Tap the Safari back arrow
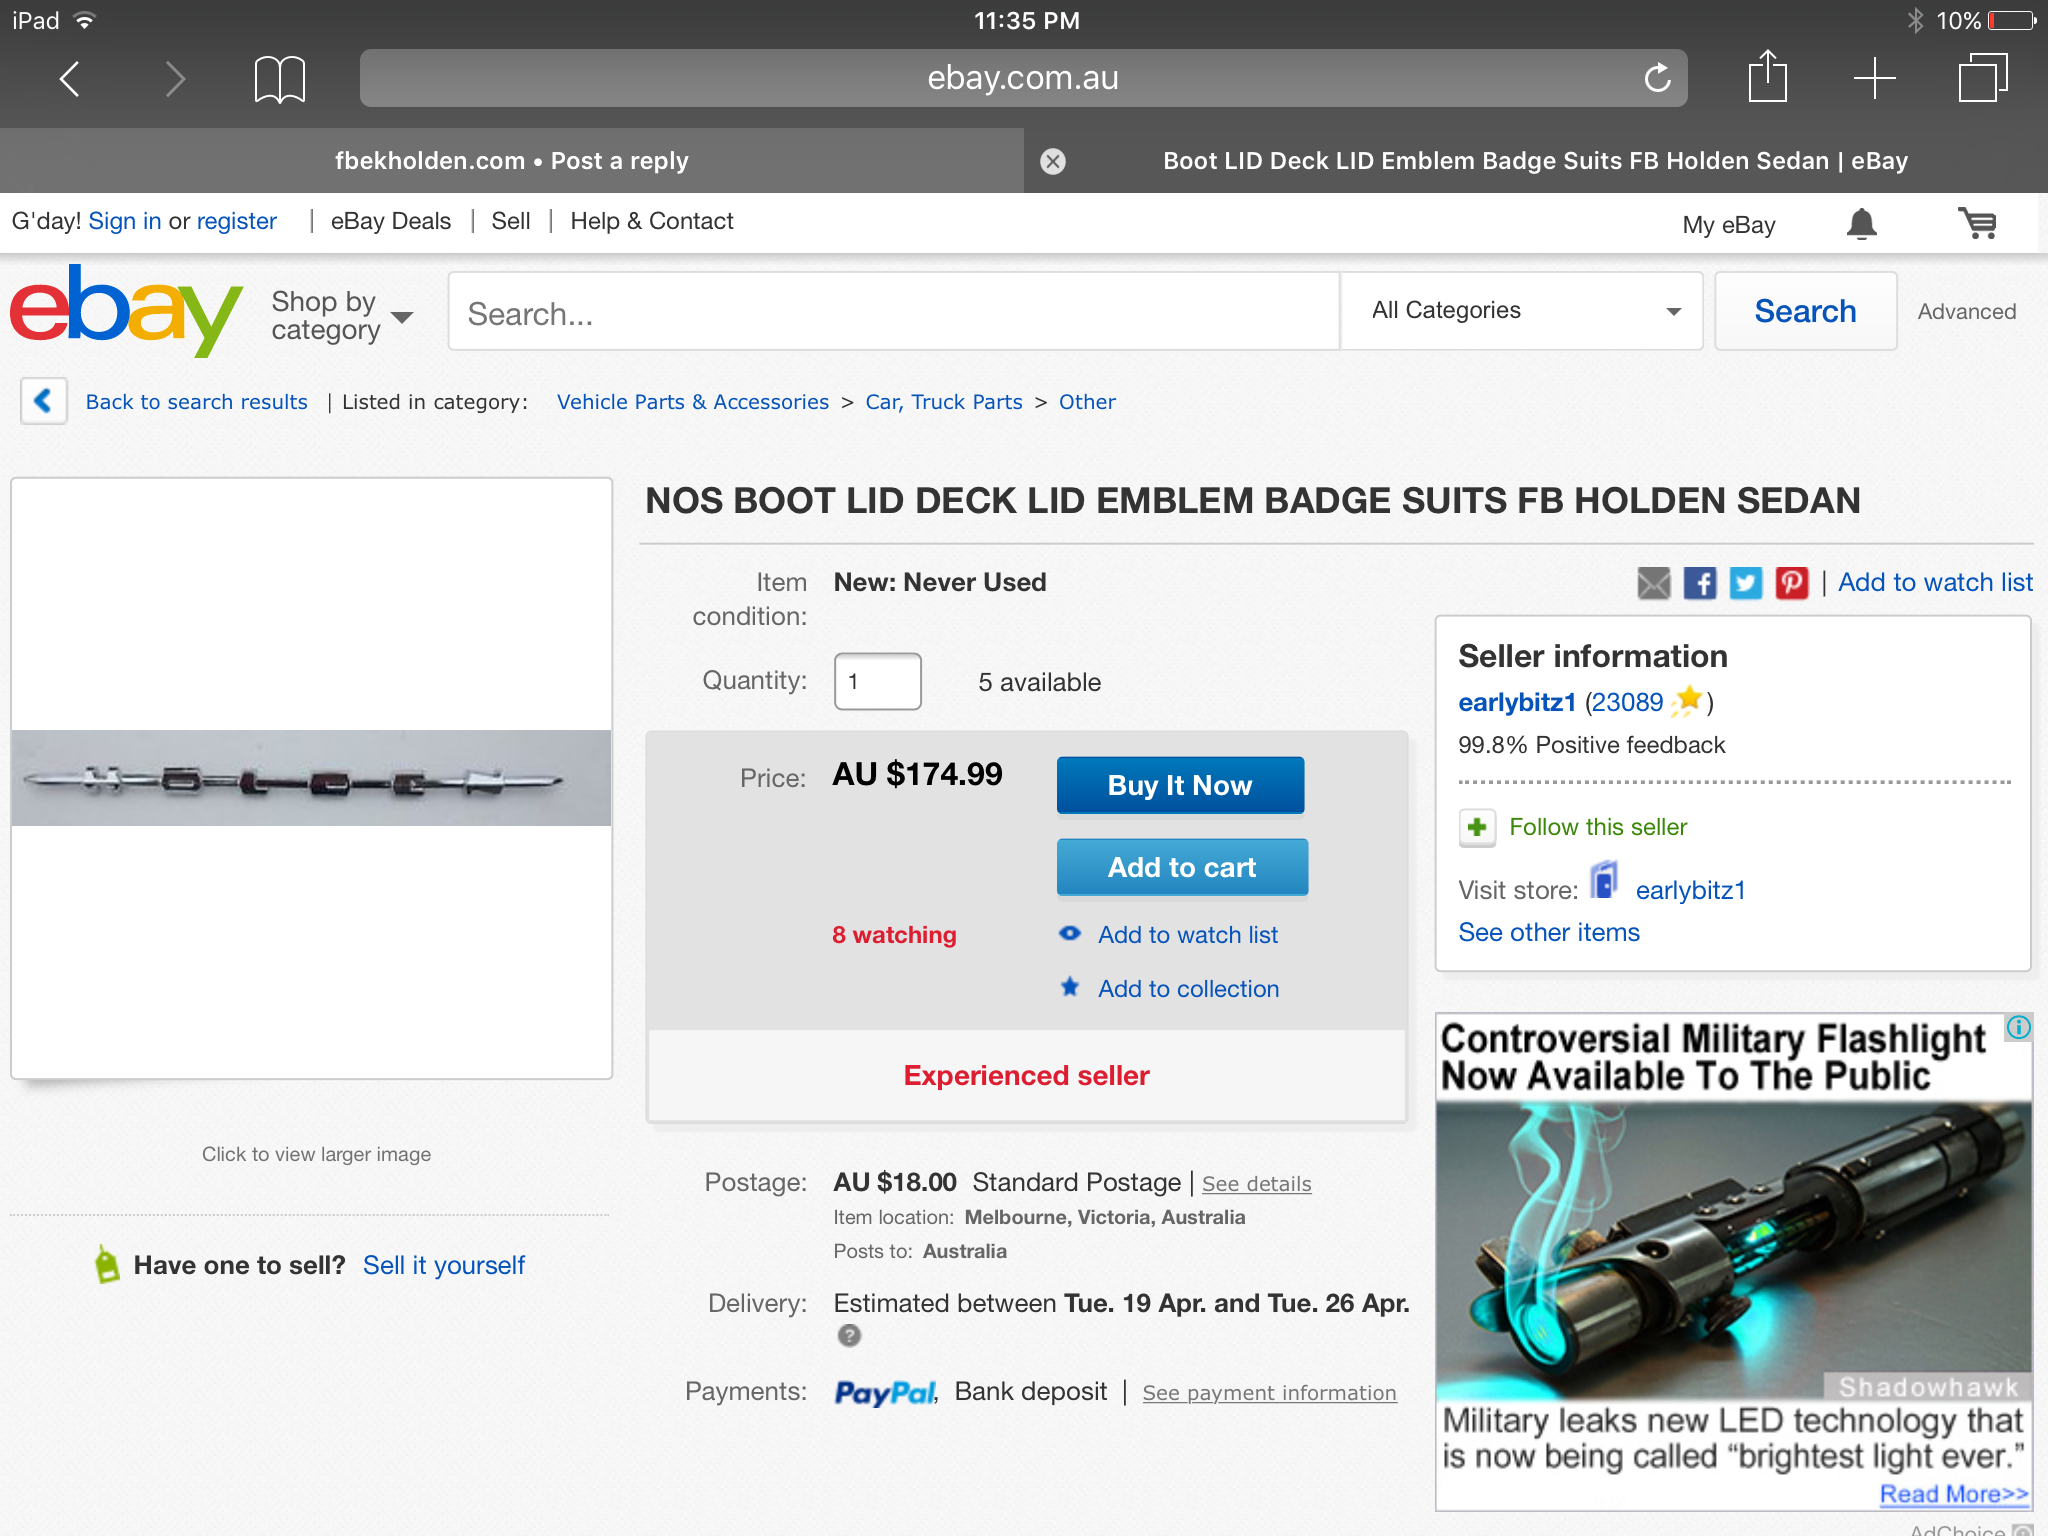The height and width of the screenshot is (1536, 2048). click(69, 78)
